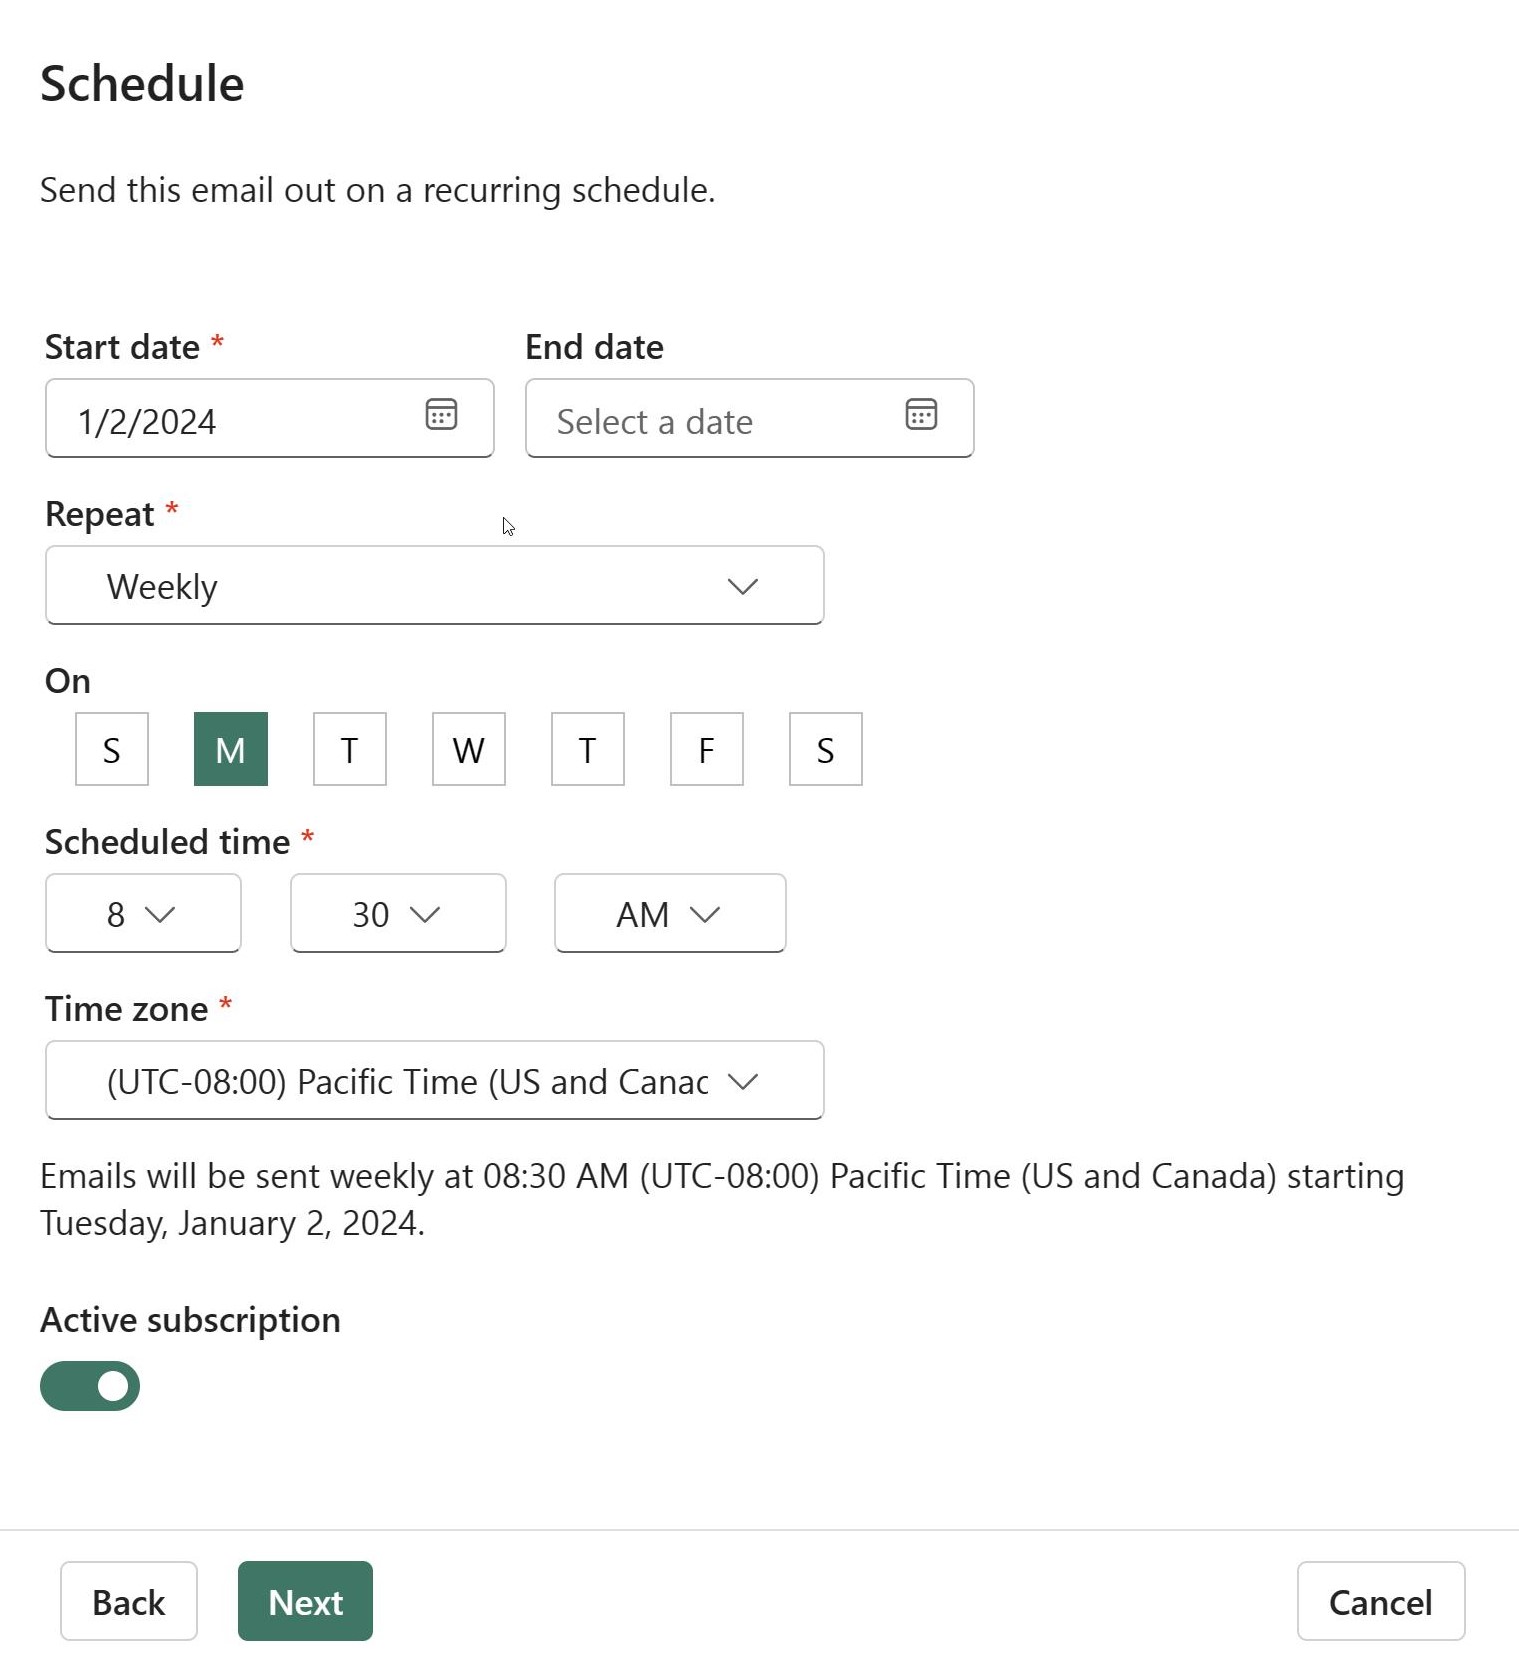Open the Repeat frequency dropdown
Screen dimensions: 1519x1661
433,585
